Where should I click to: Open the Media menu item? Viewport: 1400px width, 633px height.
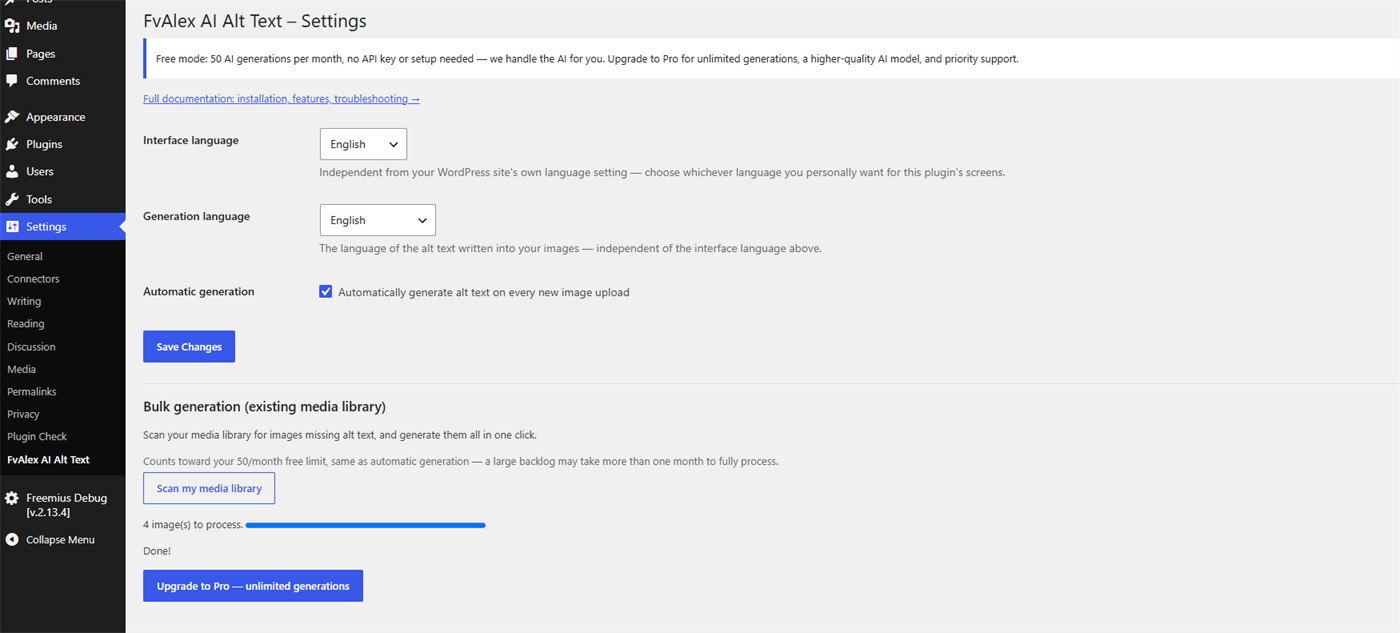[x=63, y=26]
